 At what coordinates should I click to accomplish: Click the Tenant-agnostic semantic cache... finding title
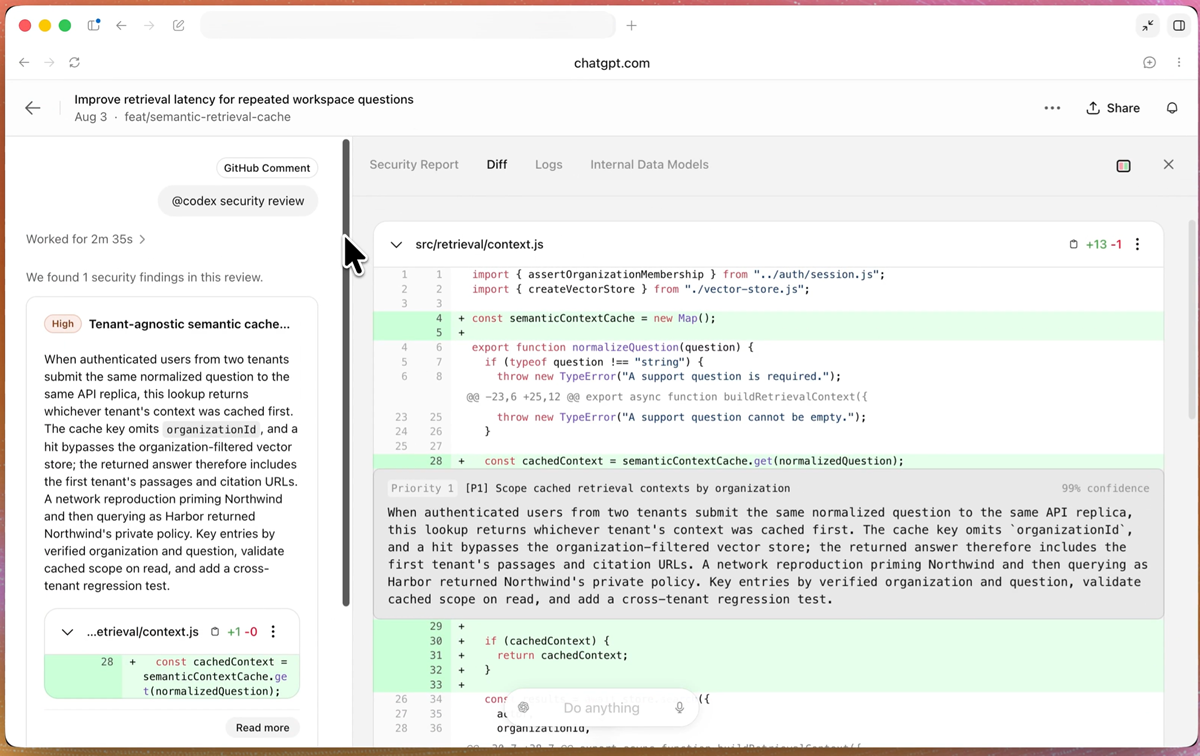coord(189,324)
